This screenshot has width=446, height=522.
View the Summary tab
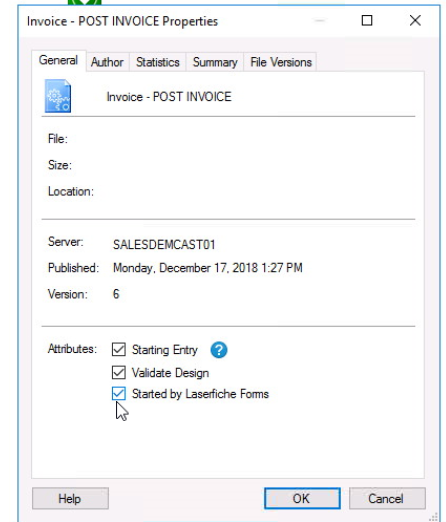(215, 62)
